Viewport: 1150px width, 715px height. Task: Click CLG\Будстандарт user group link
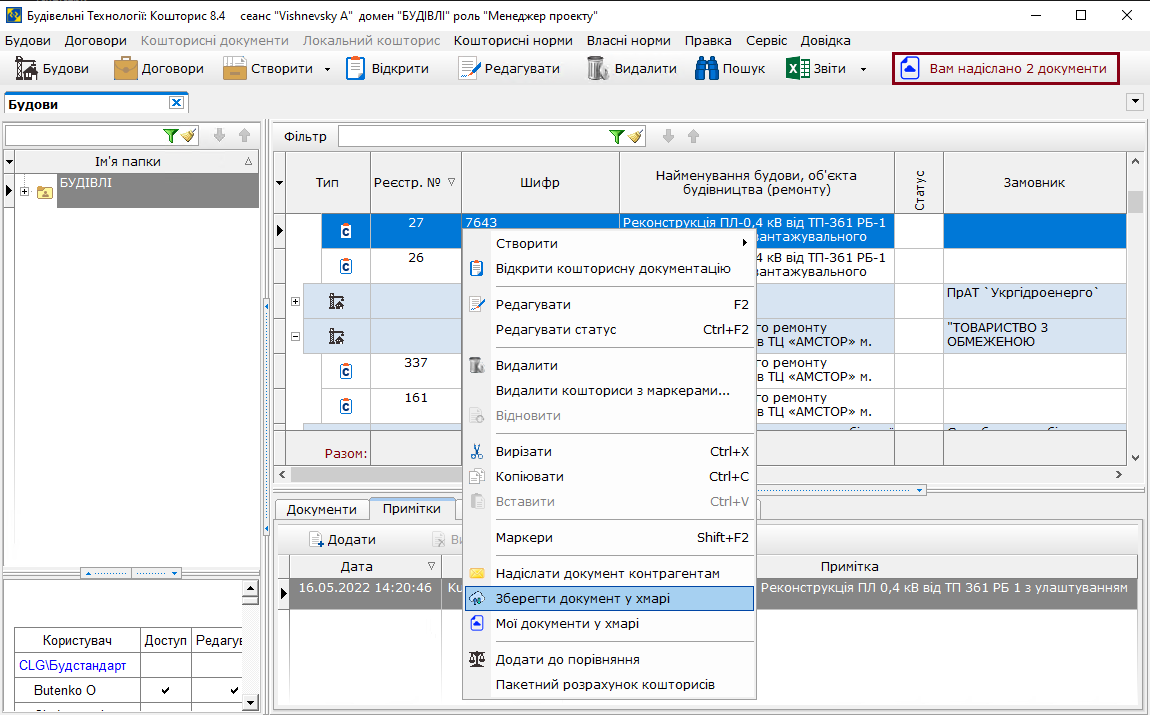pos(73,665)
